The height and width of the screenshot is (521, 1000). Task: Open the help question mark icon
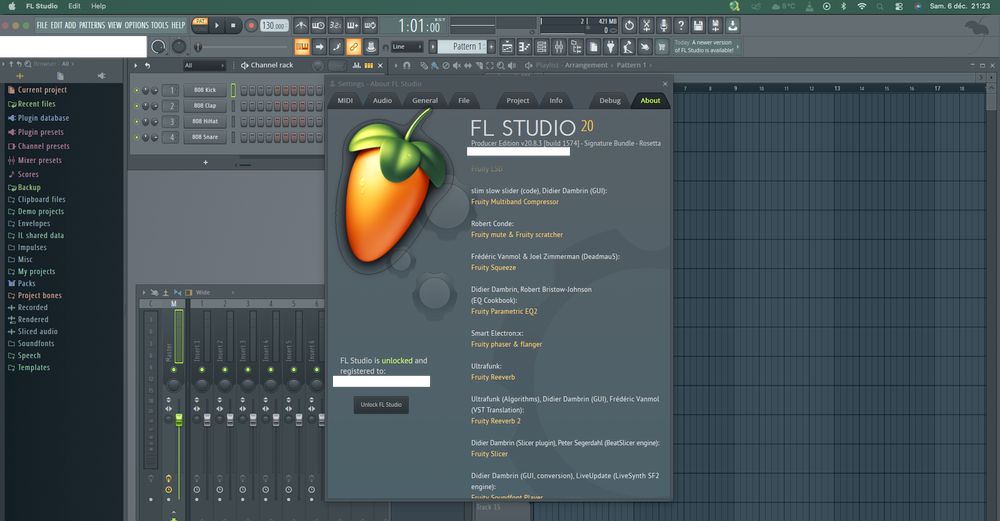(680, 26)
